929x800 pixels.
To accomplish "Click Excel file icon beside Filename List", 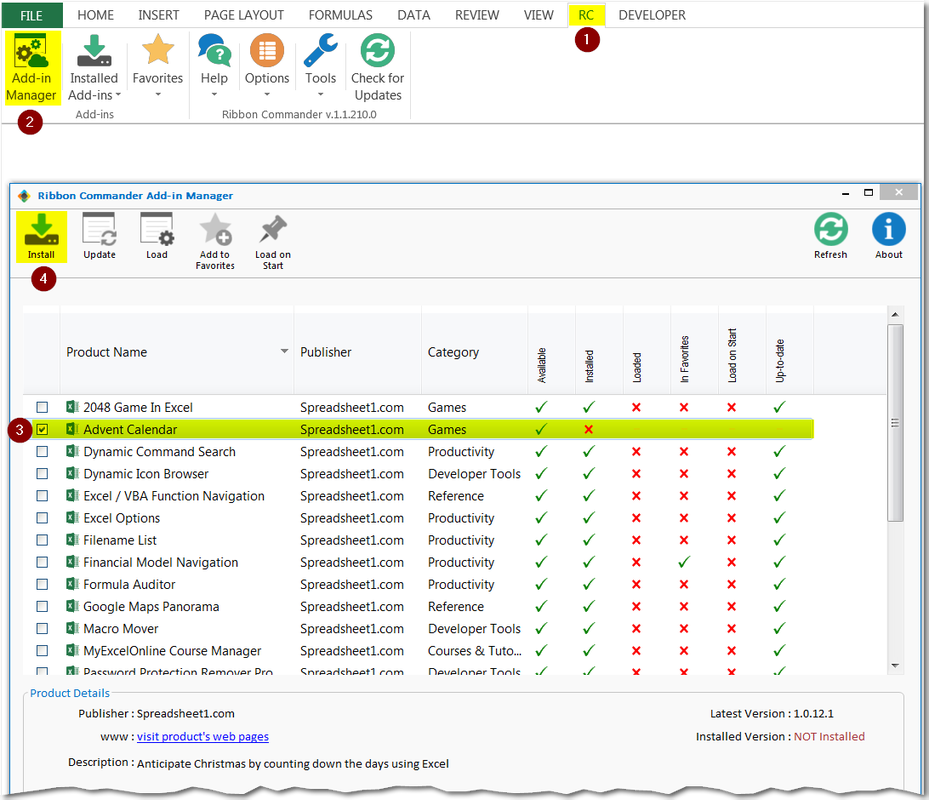I will coord(72,540).
